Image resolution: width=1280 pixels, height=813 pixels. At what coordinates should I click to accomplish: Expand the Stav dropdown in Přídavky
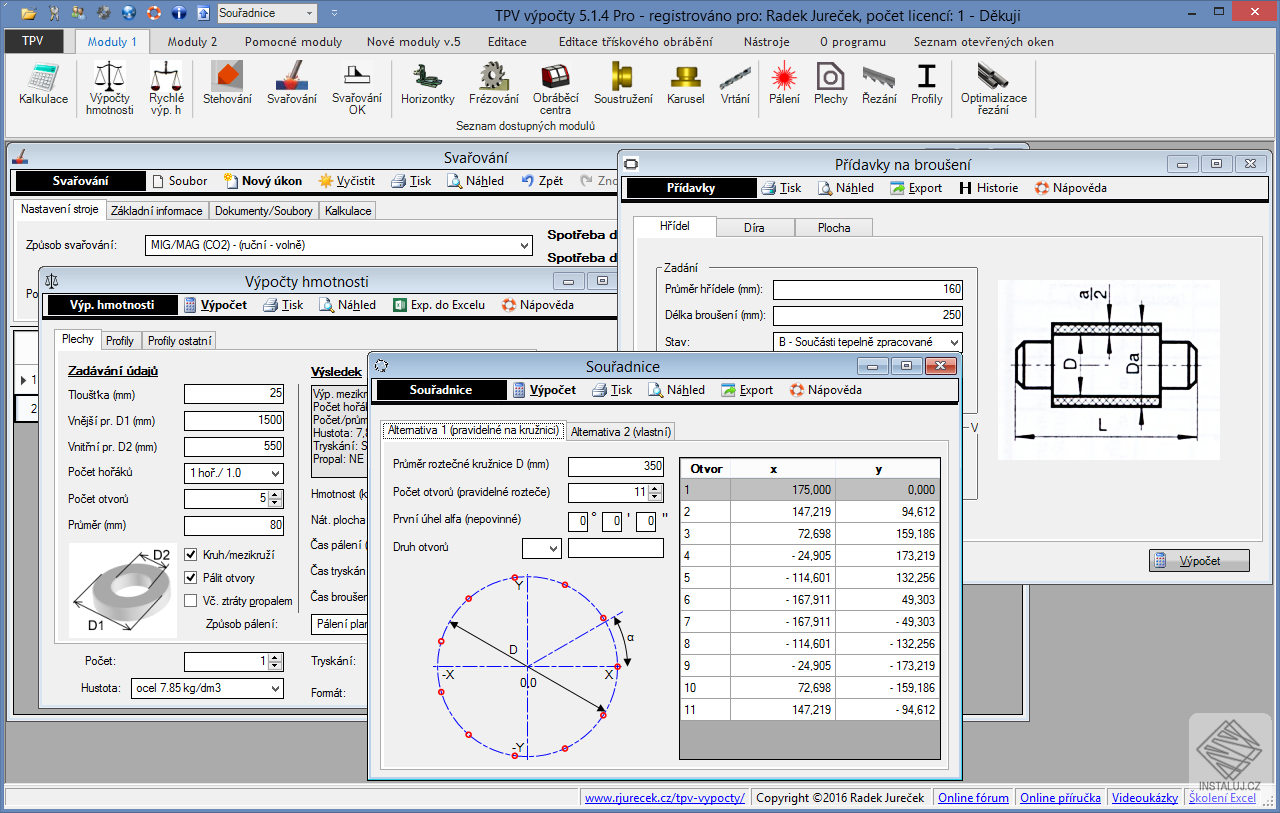point(954,342)
